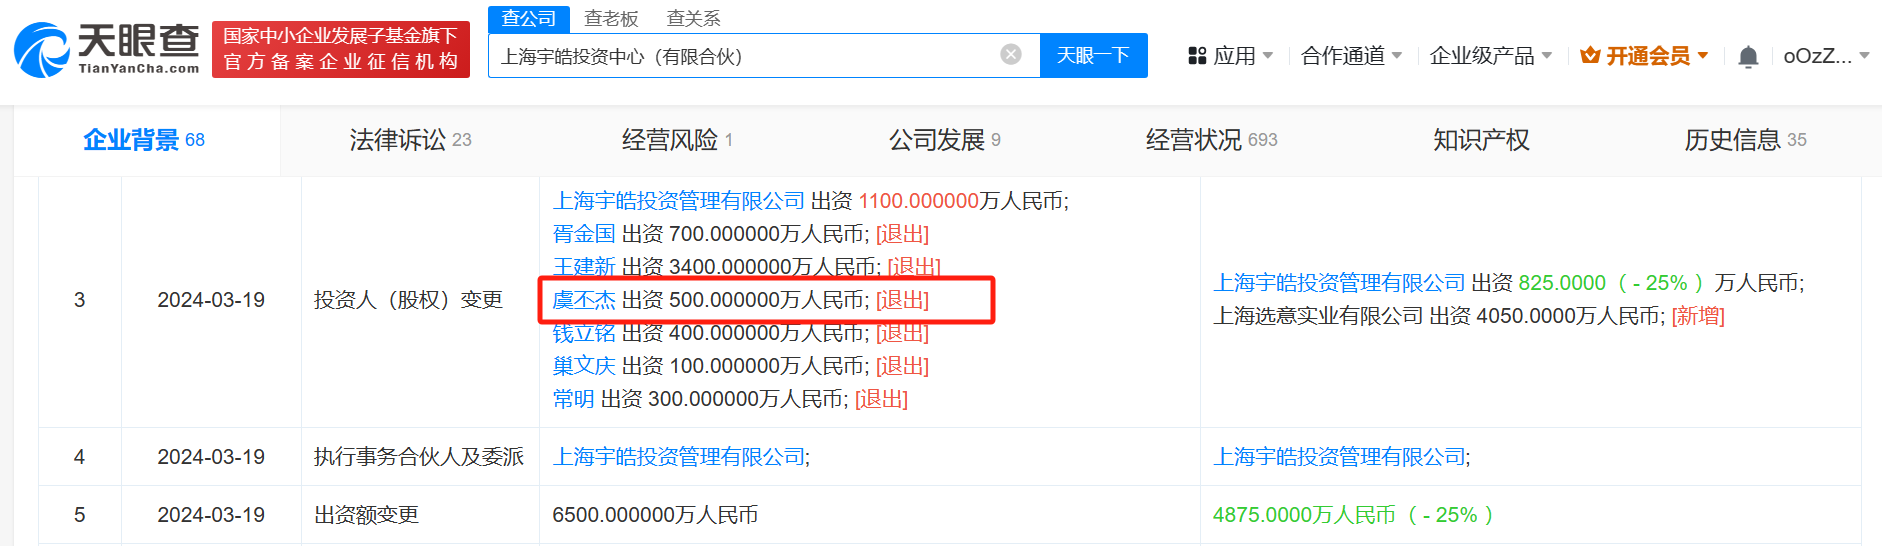Open the 王建新 investor link

(584, 267)
